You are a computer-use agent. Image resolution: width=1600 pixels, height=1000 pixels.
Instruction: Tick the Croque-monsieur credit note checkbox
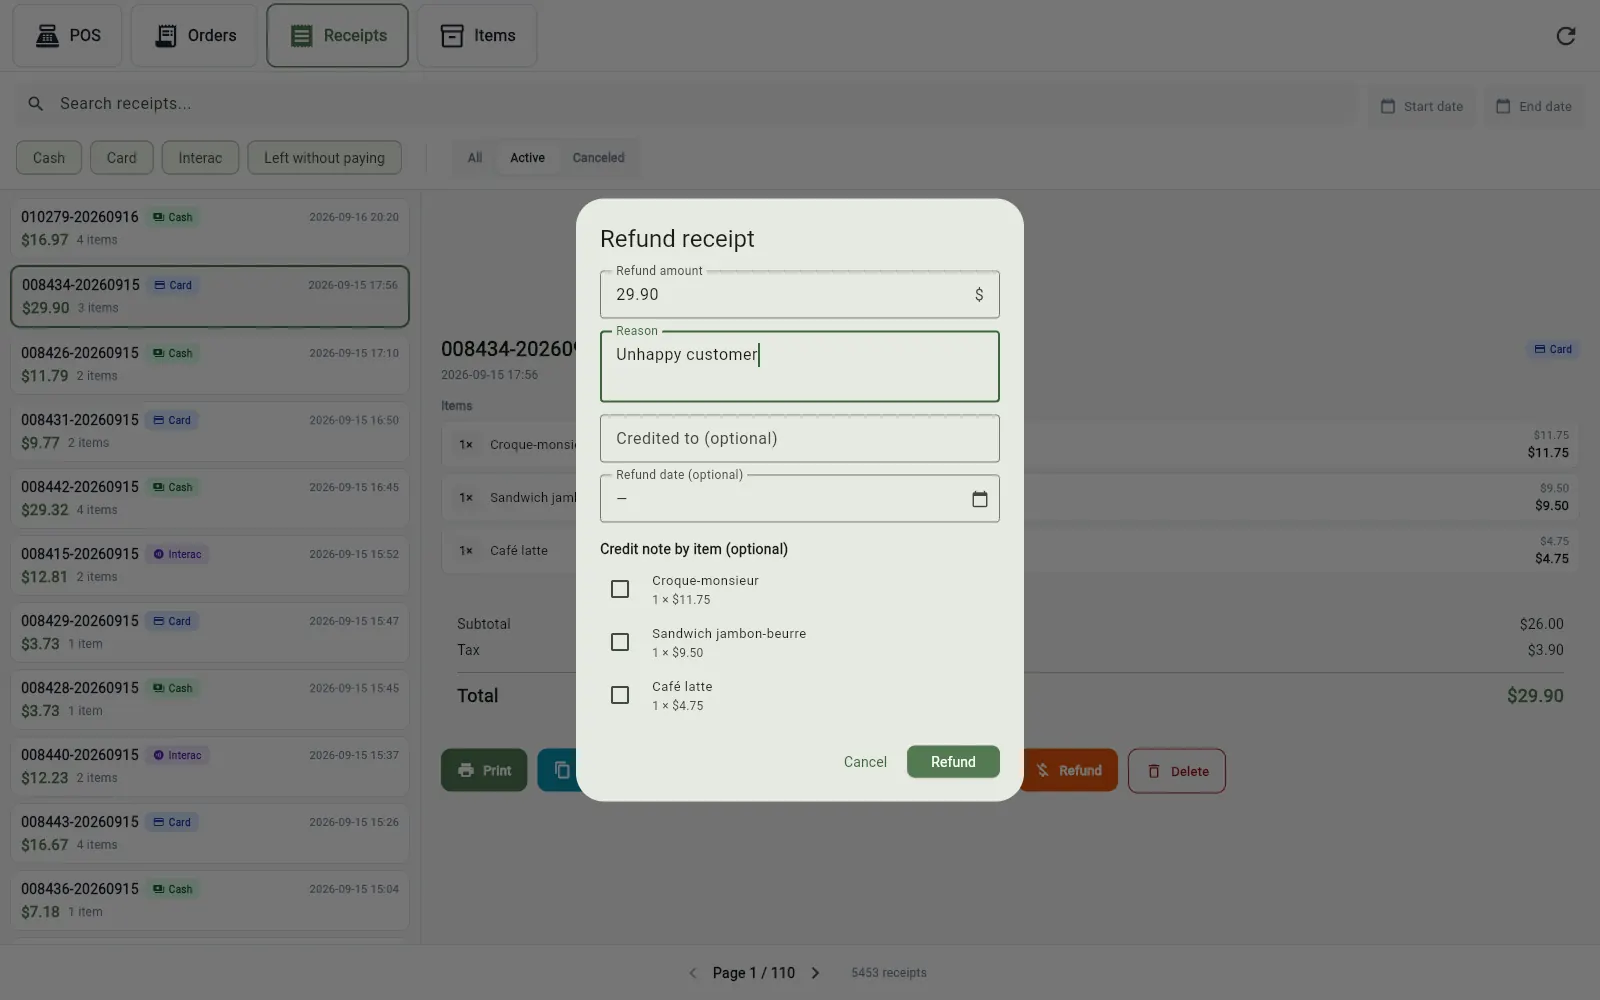[620, 589]
